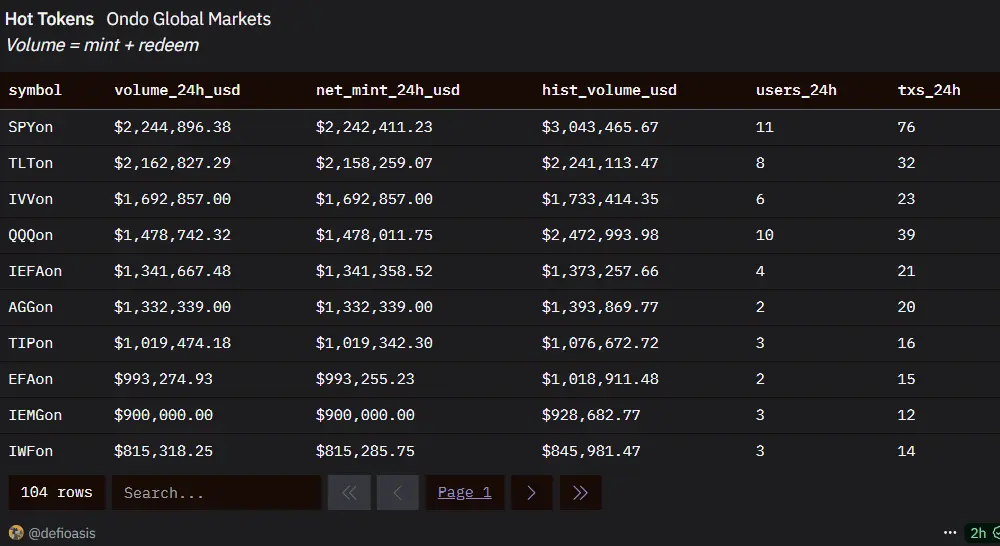The width and height of the screenshot is (1000, 546).
Task: Click the 2h refresh status badge
Action: point(982,533)
